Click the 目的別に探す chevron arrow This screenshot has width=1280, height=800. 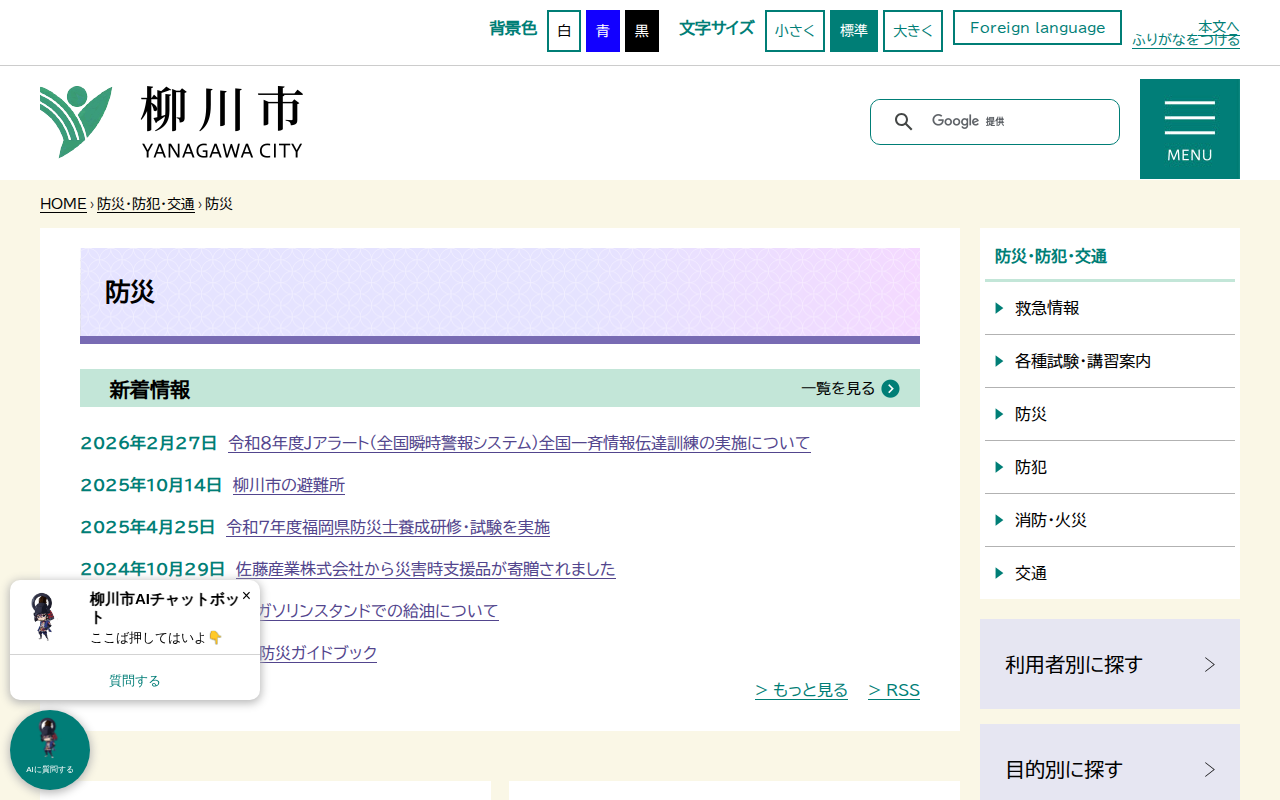pos(1209,770)
